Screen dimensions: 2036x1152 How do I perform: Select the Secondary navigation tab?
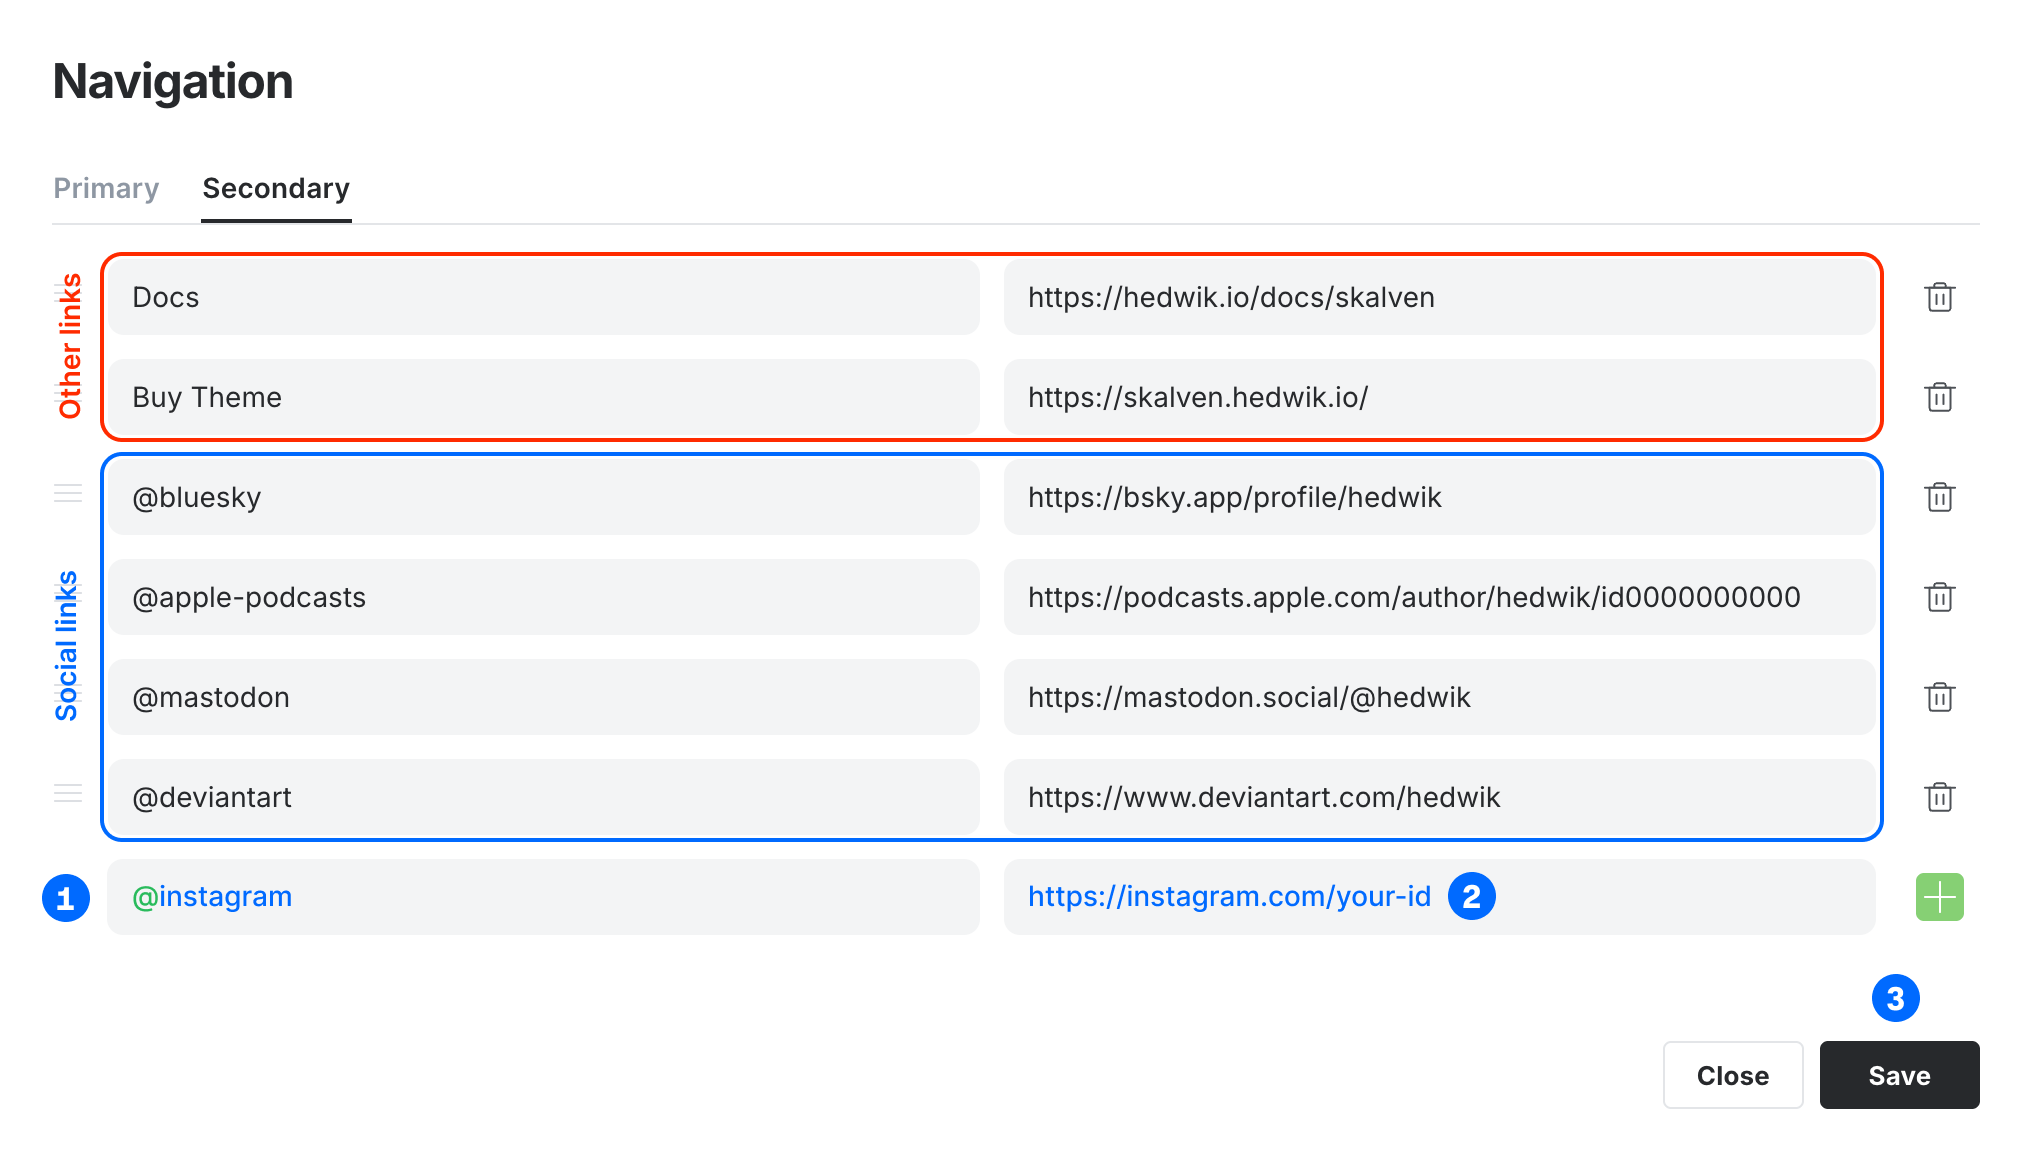pos(275,189)
